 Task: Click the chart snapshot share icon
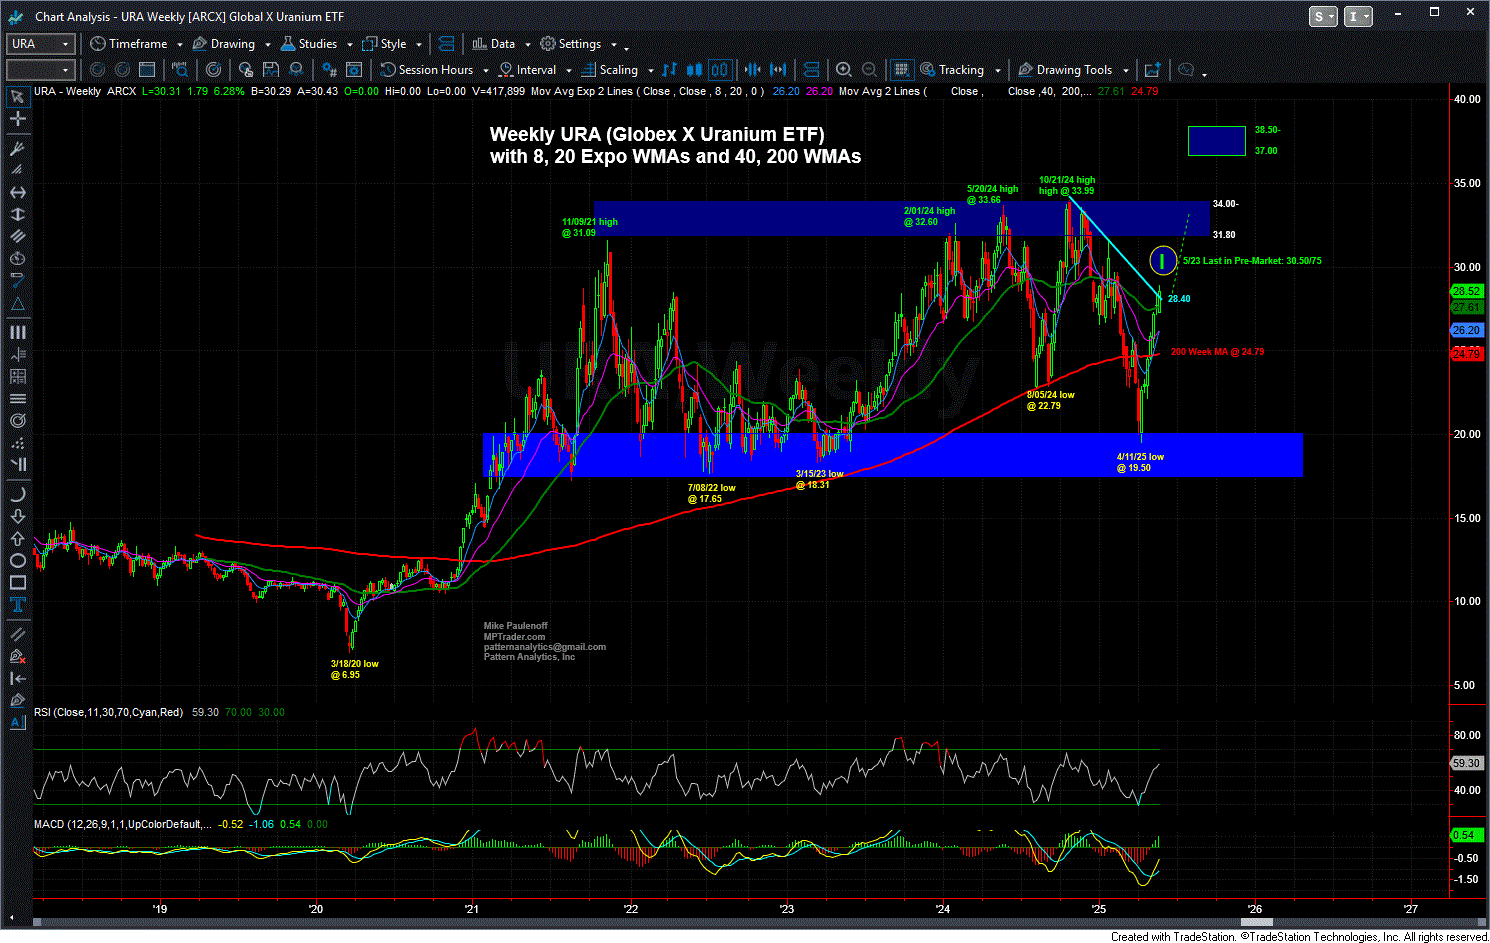click(1152, 70)
